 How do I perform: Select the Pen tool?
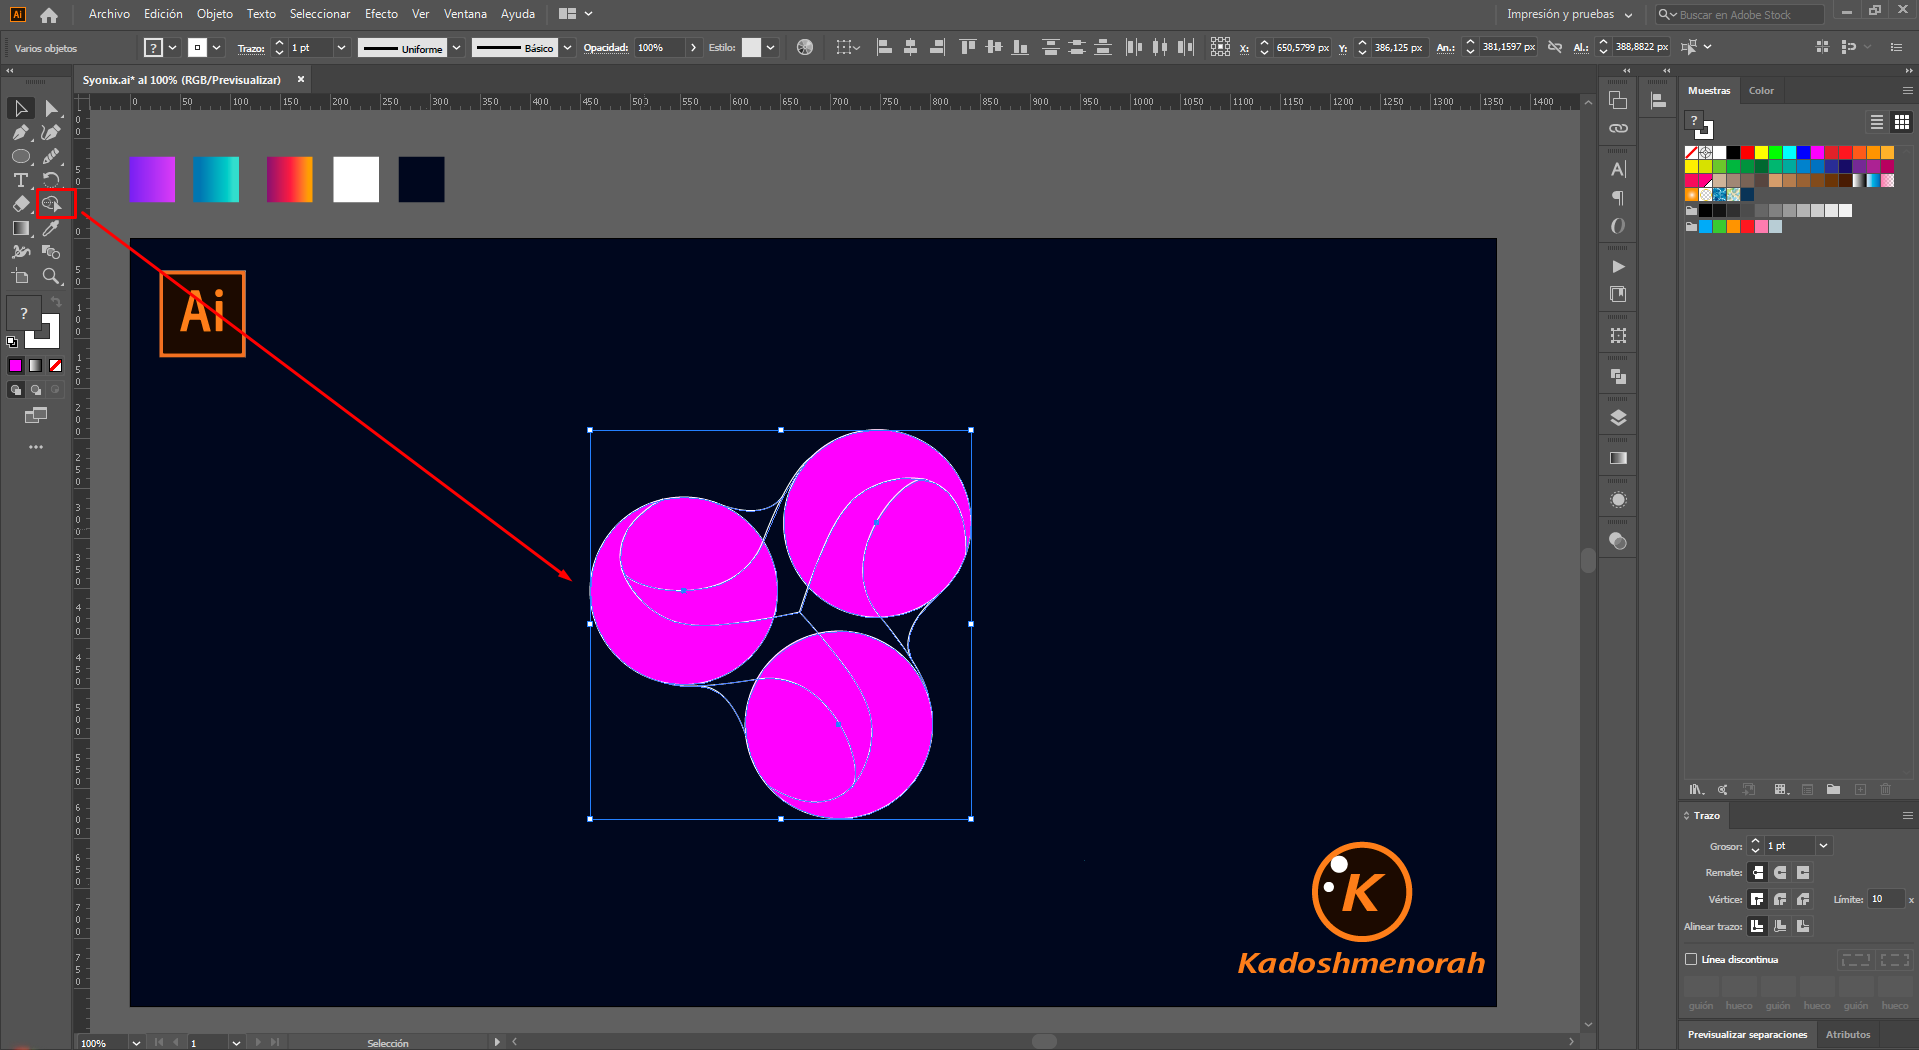tap(21, 132)
